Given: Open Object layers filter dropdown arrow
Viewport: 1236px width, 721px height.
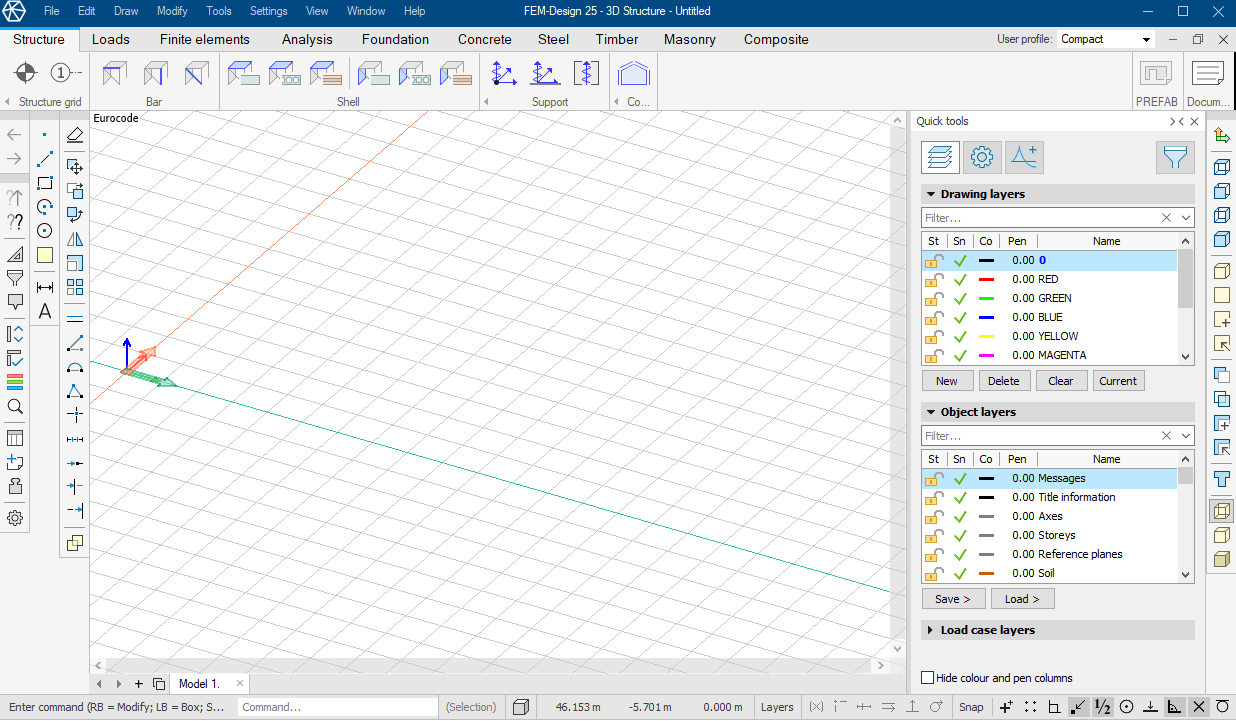Looking at the screenshot, I should [x=1186, y=436].
